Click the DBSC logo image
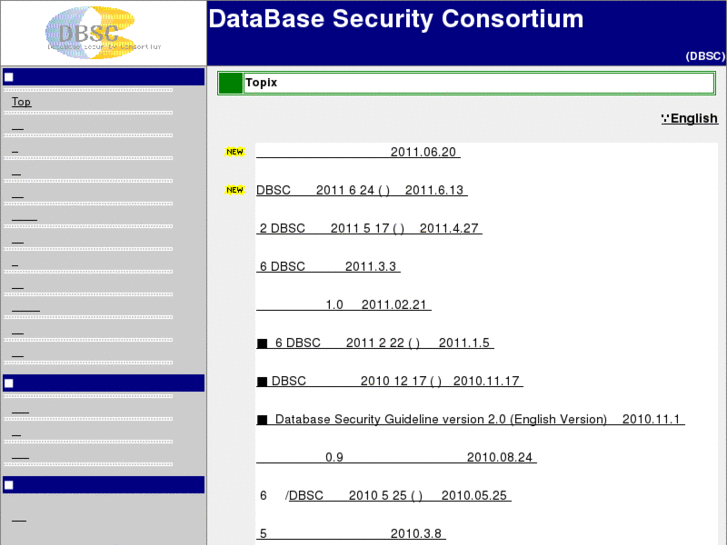The width and height of the screenshot is (727, 545). [x=103, y=32]
